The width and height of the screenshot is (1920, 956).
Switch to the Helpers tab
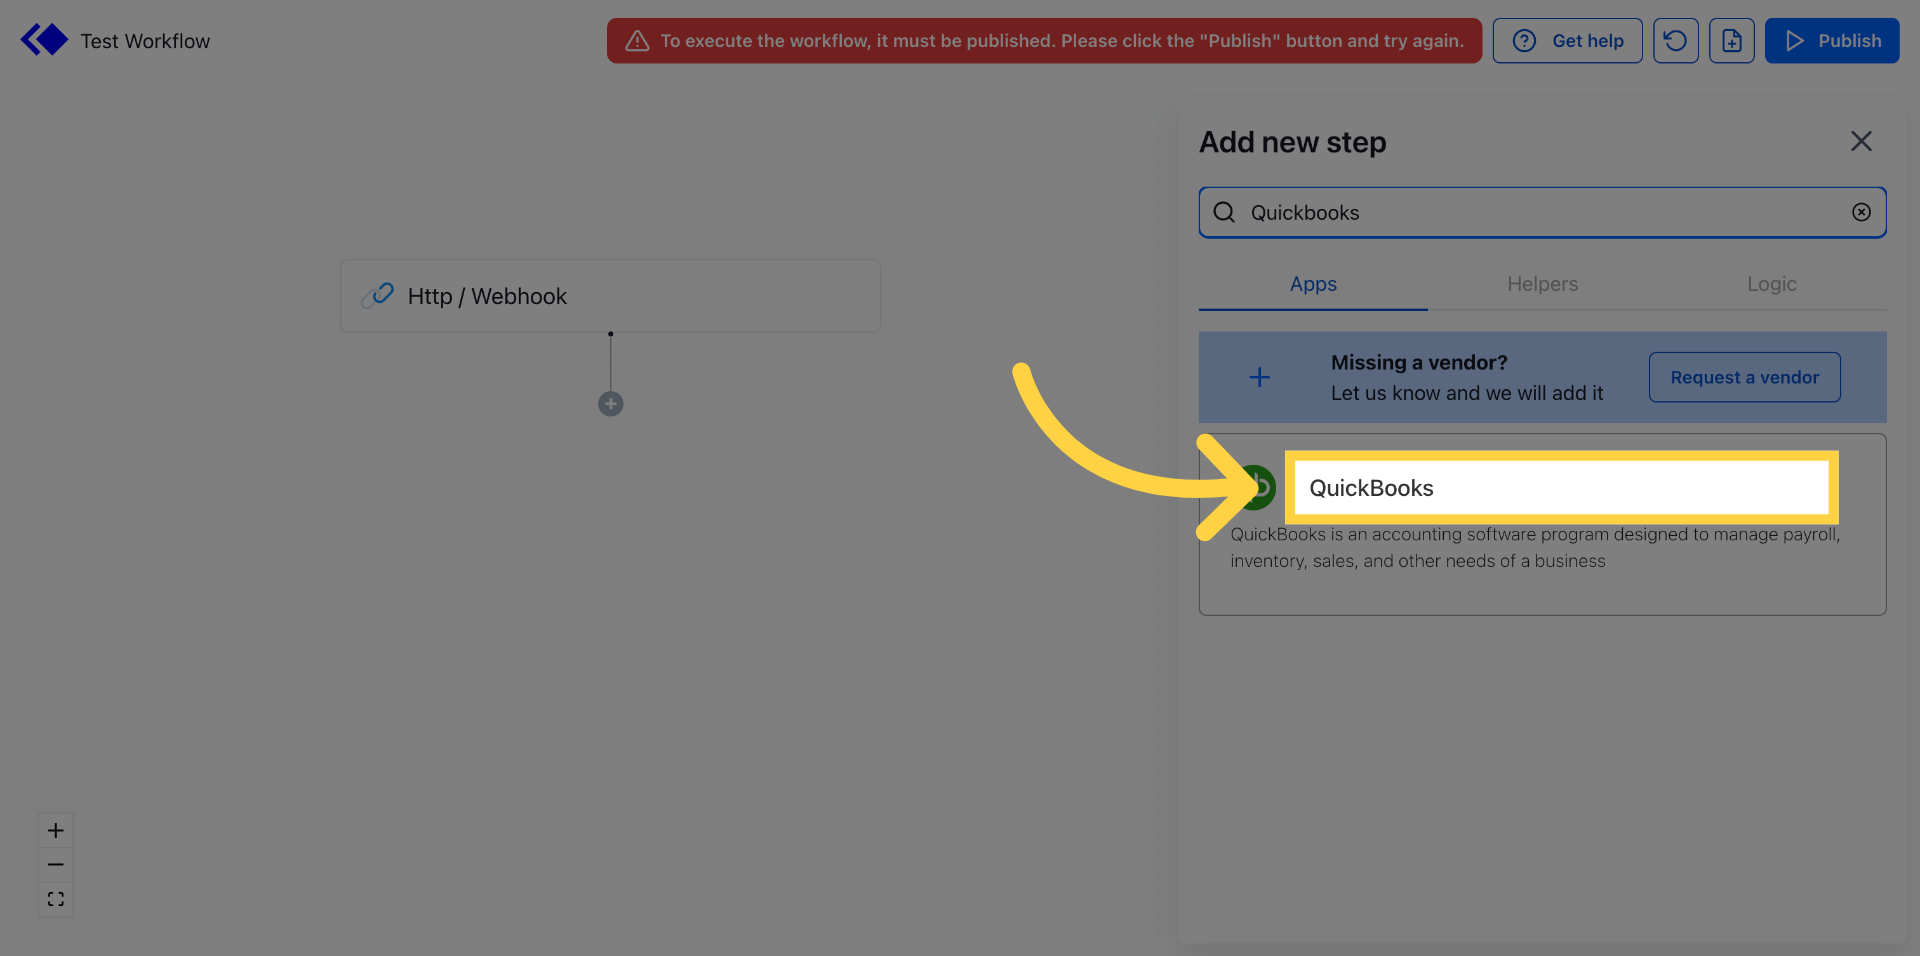[x=1542, y=284]
